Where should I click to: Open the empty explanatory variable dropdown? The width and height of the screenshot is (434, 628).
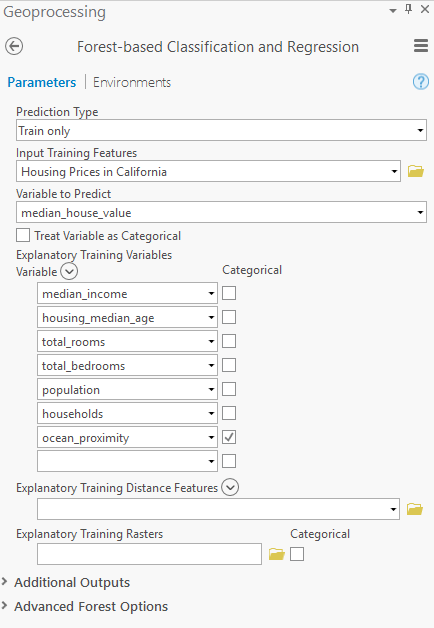pyautogui.click(x=127, y=461)
